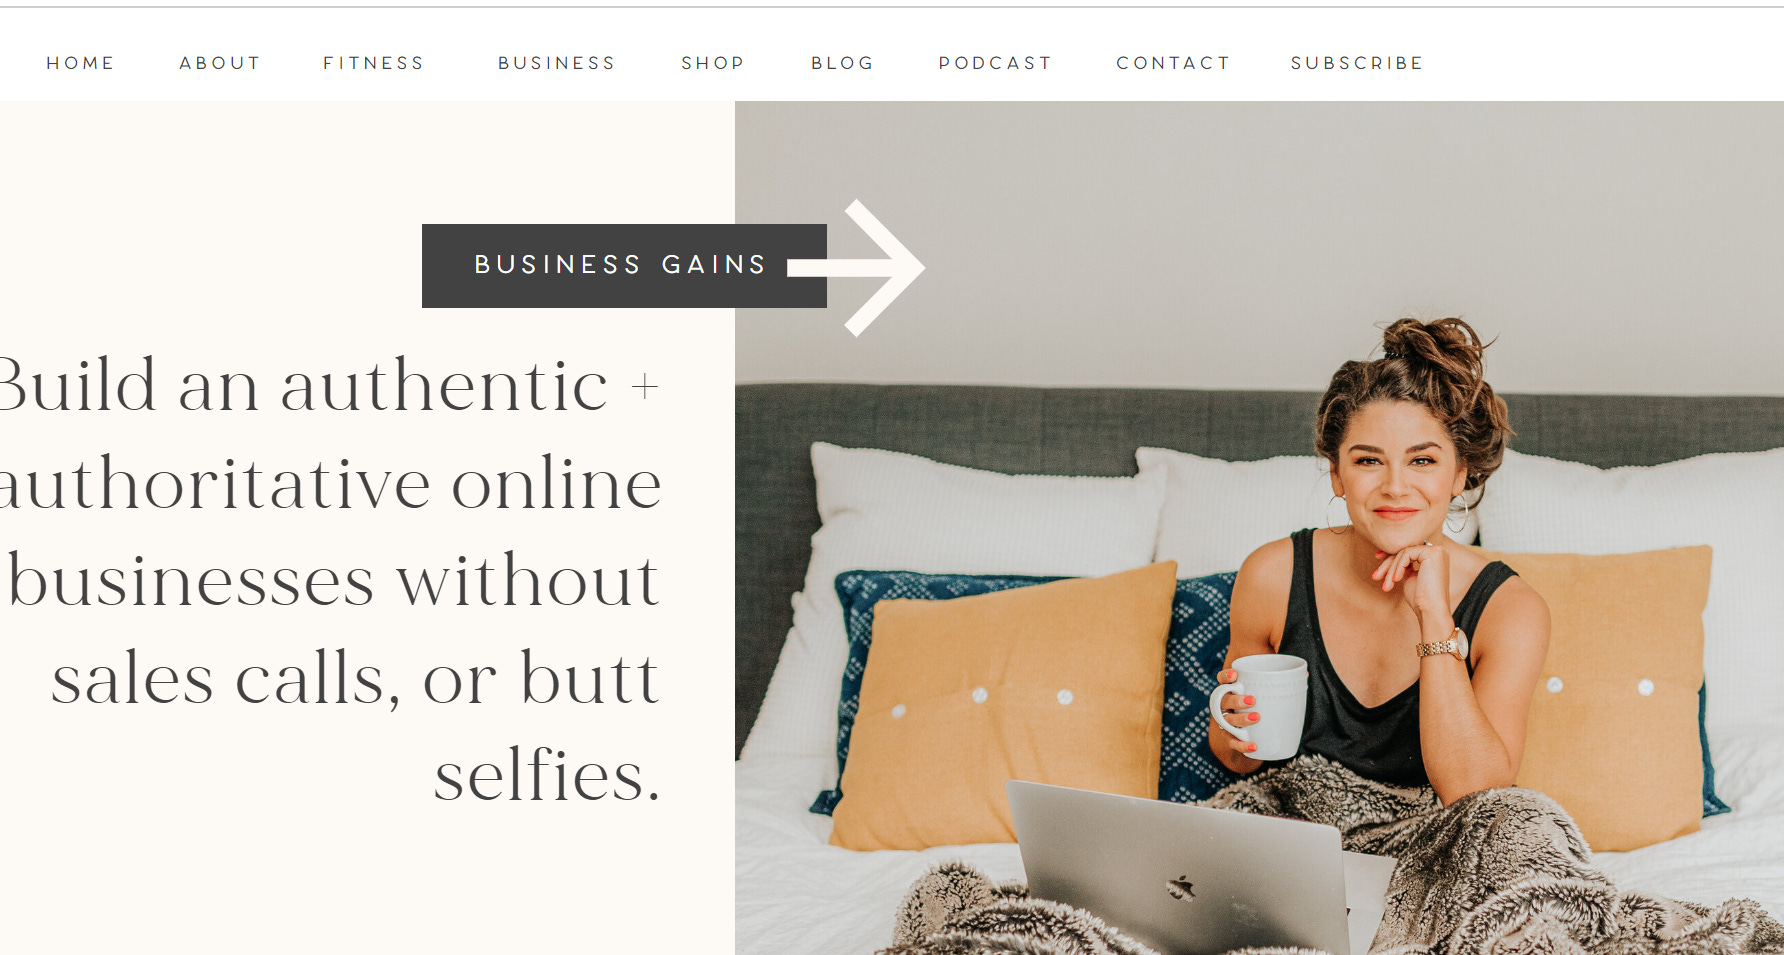Select BUSINESS in the navigation bar
Image resolution: width=1784 pixels, height=955 pixels.
click(x=557, y=63)
